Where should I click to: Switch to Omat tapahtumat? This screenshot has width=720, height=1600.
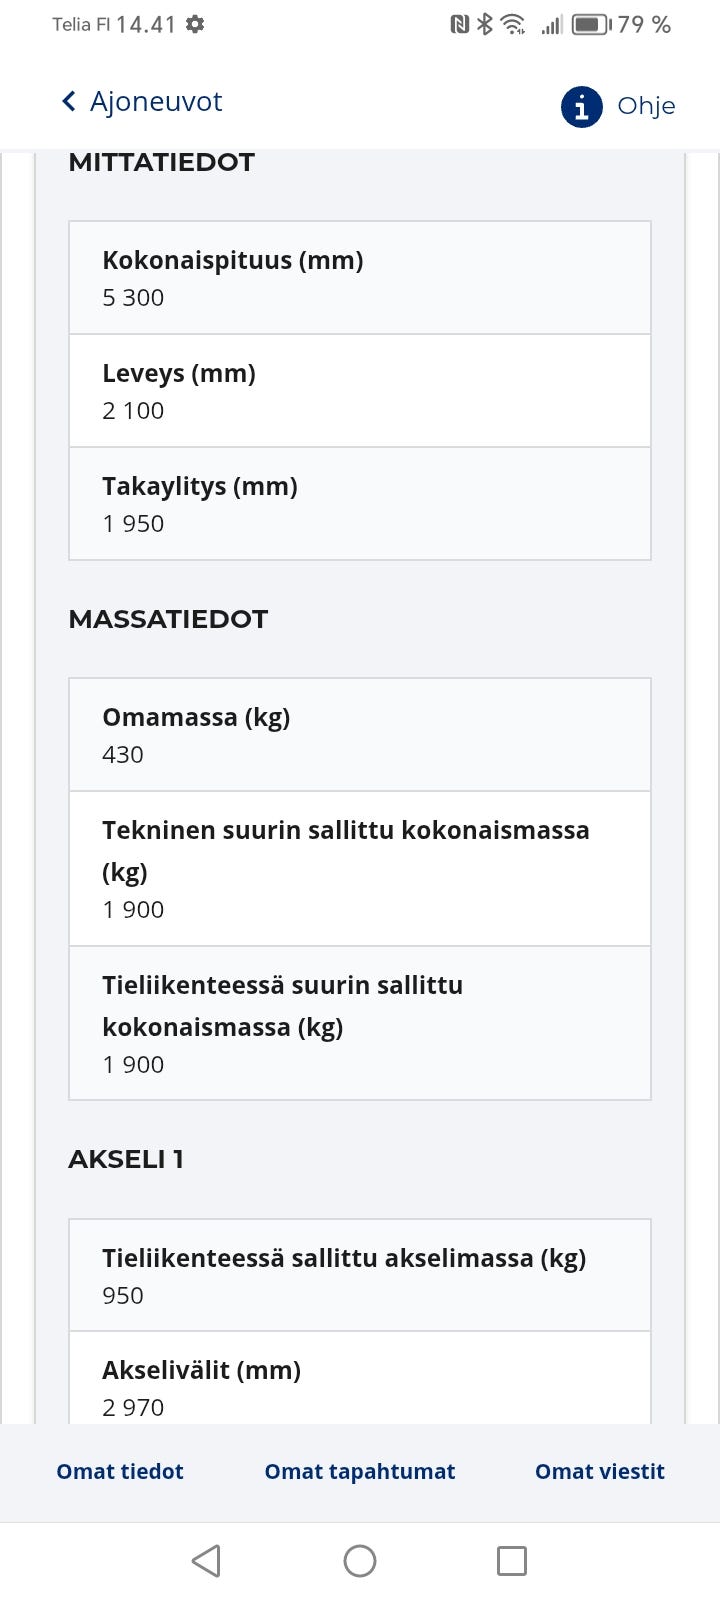click(x=360, y=1471)
